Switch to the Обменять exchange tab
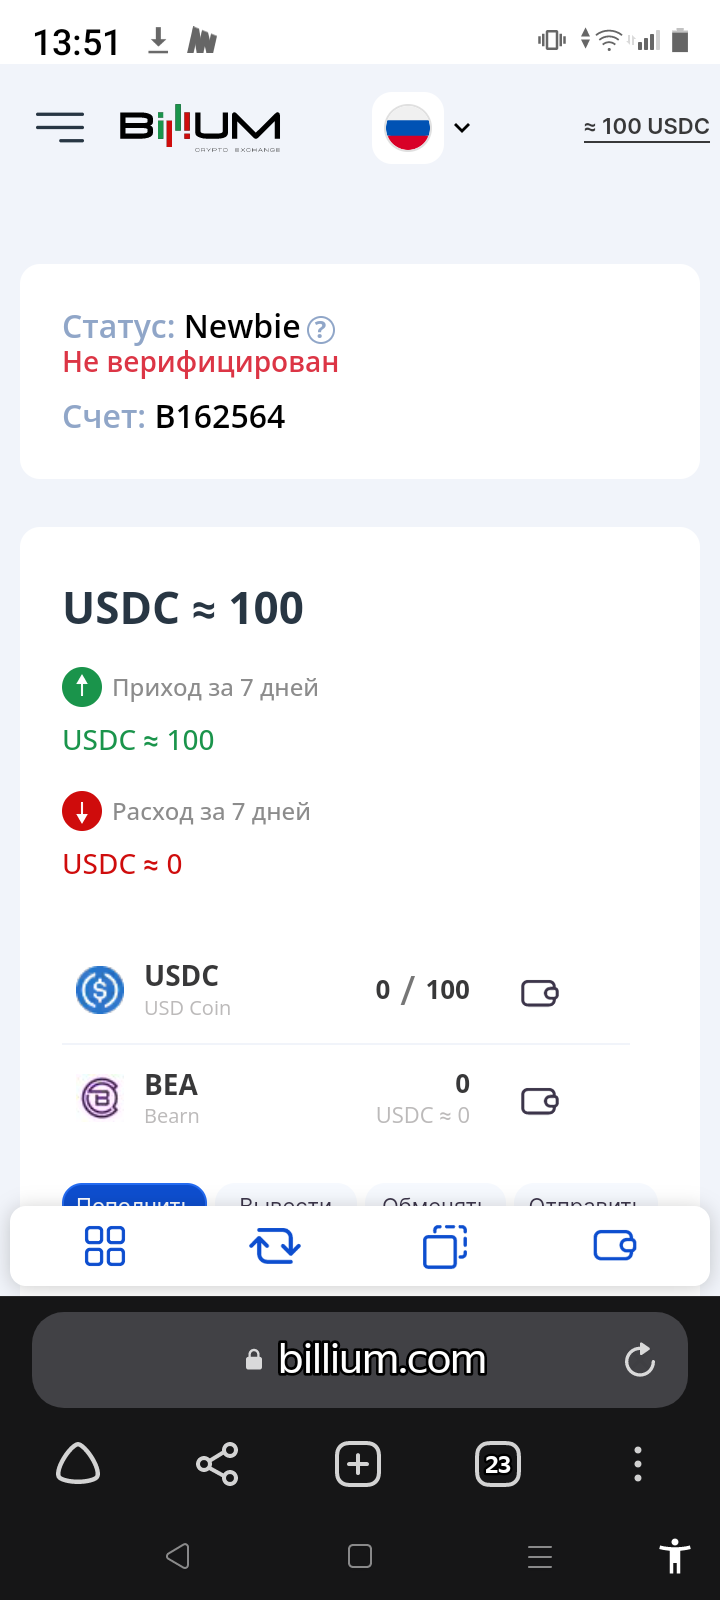The image size is (720, 1600). pyautogui.click(x=434, y=1196)
